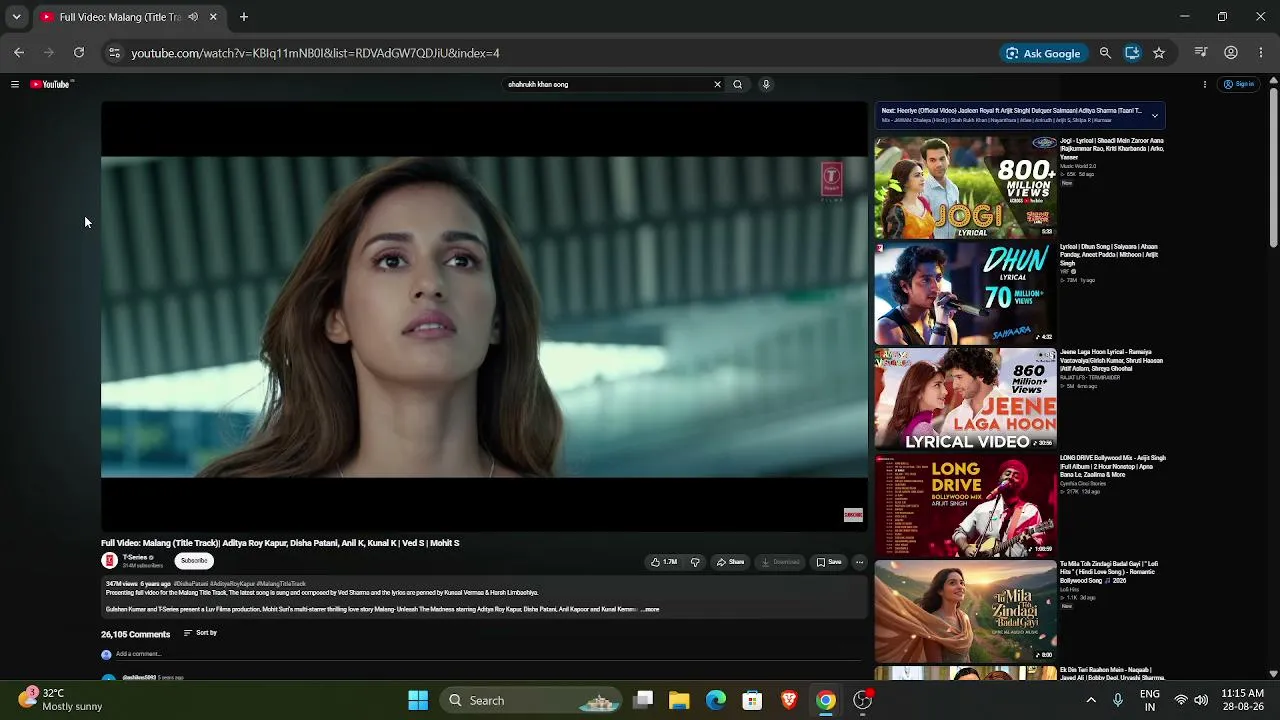The image size is (1280, 720).
Task: Open Chrome profile icon
Action: click(1231, 53)
